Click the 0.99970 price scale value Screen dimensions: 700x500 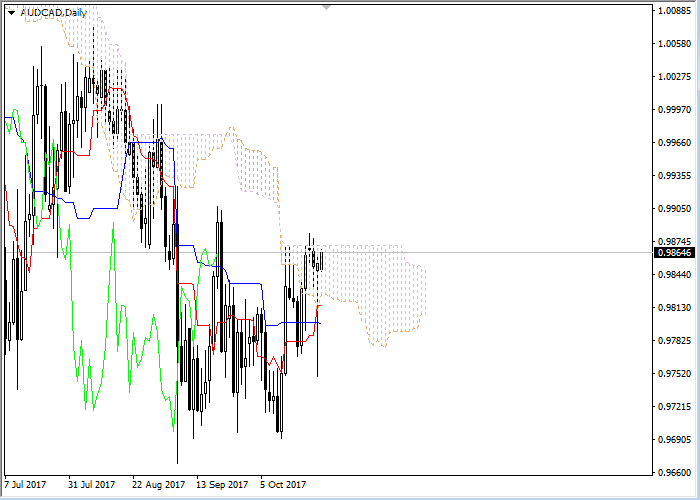tap(675, 109)
